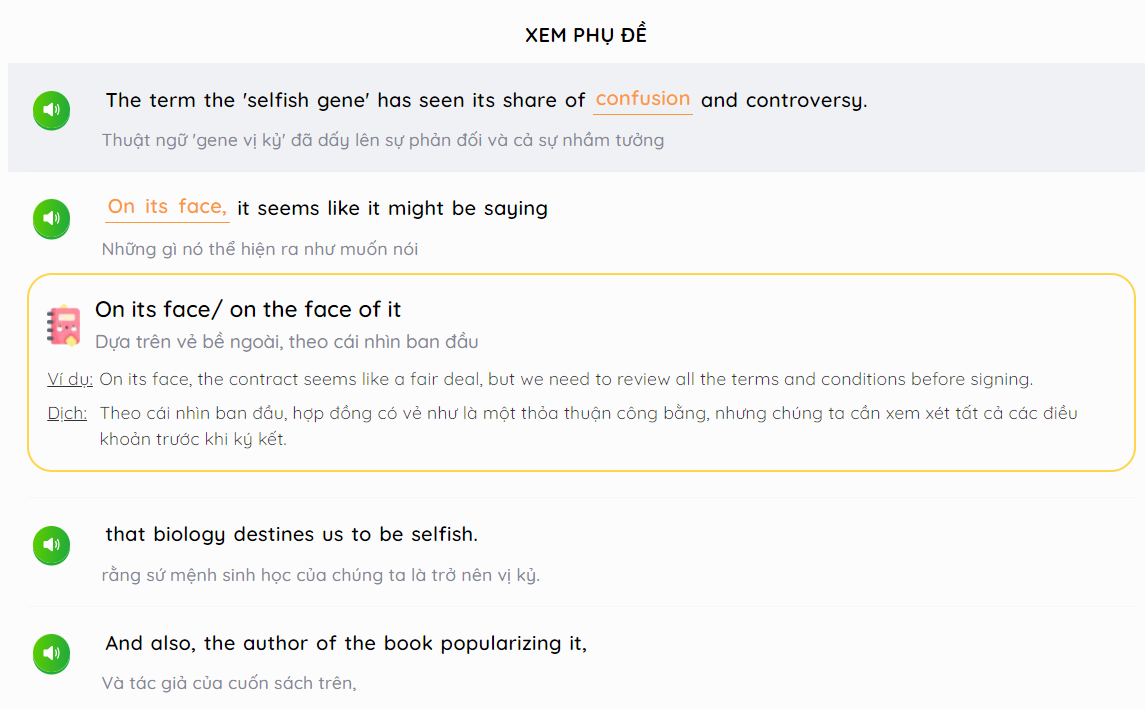Screen dimensions: 1145x709
Task: Select the sentence 'that biology destines us to be selfish.'
Action: click(291, 534)
